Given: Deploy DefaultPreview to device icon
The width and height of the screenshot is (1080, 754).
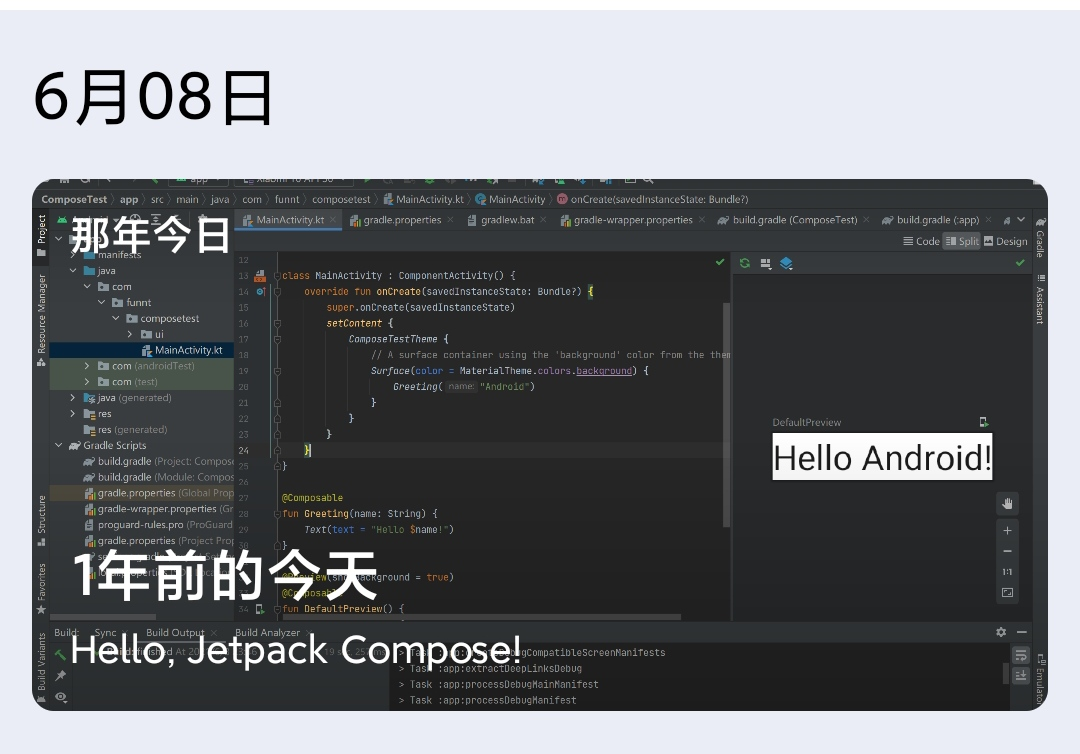Looking at the screenshot, I should coord(984,422).
